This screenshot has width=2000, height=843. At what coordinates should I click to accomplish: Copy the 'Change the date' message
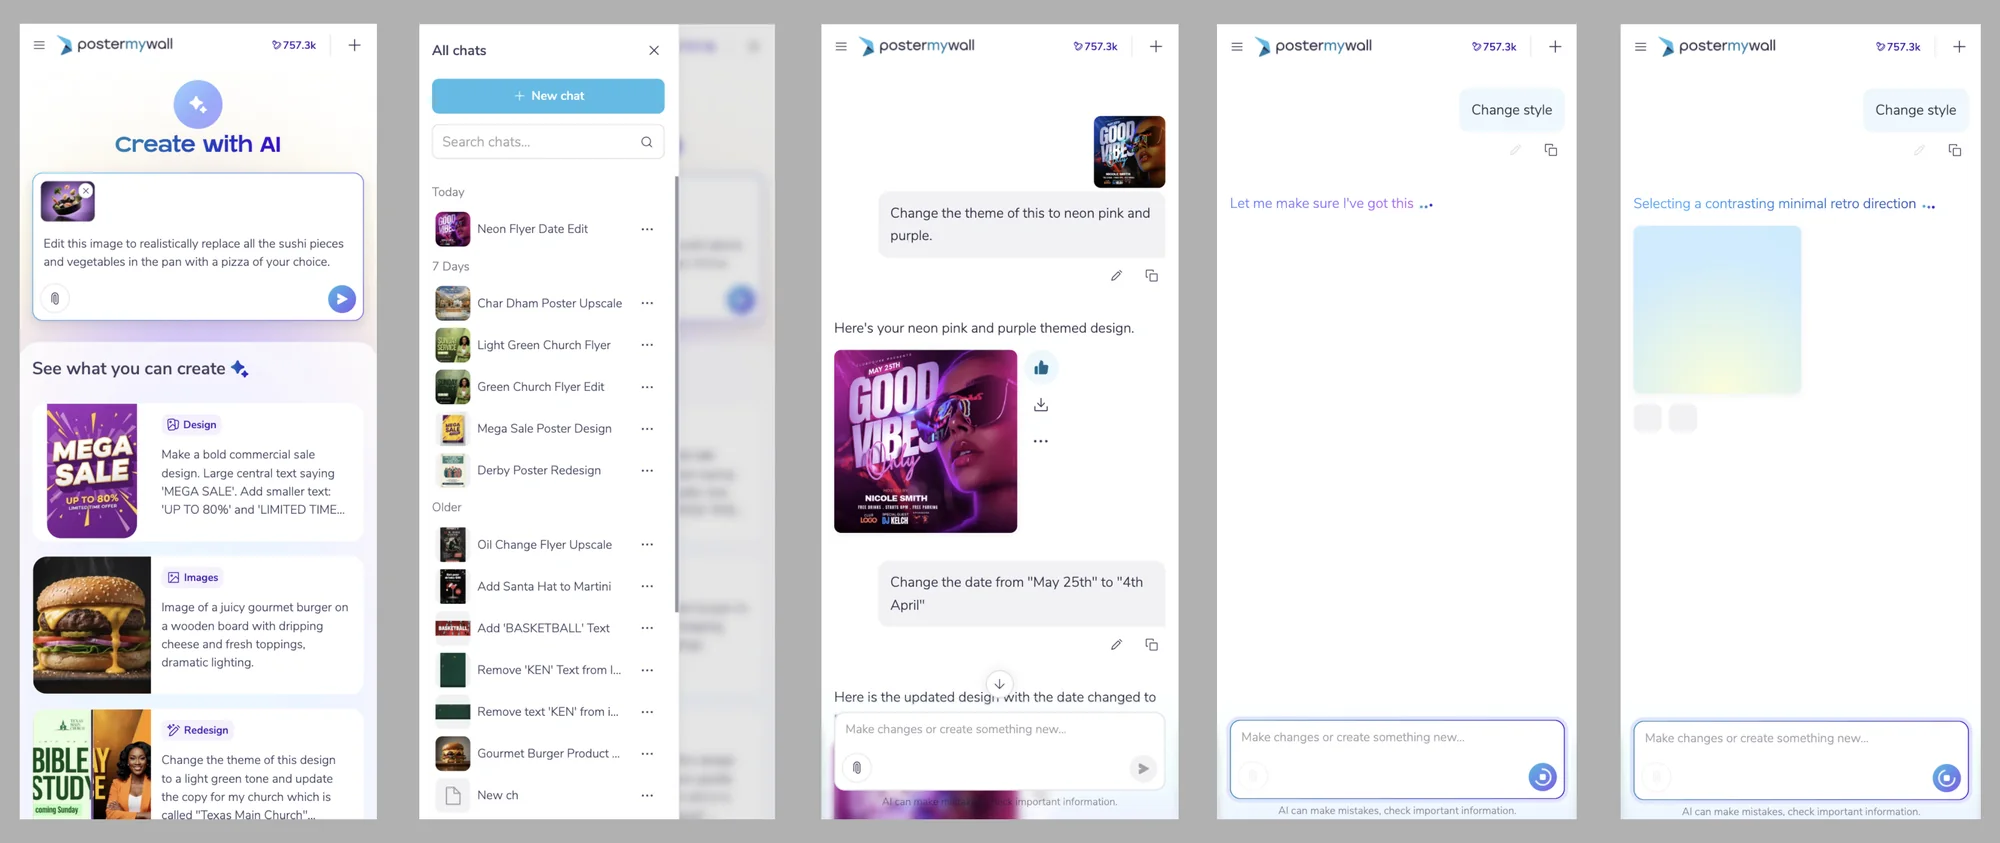(x=1152, y=645)
